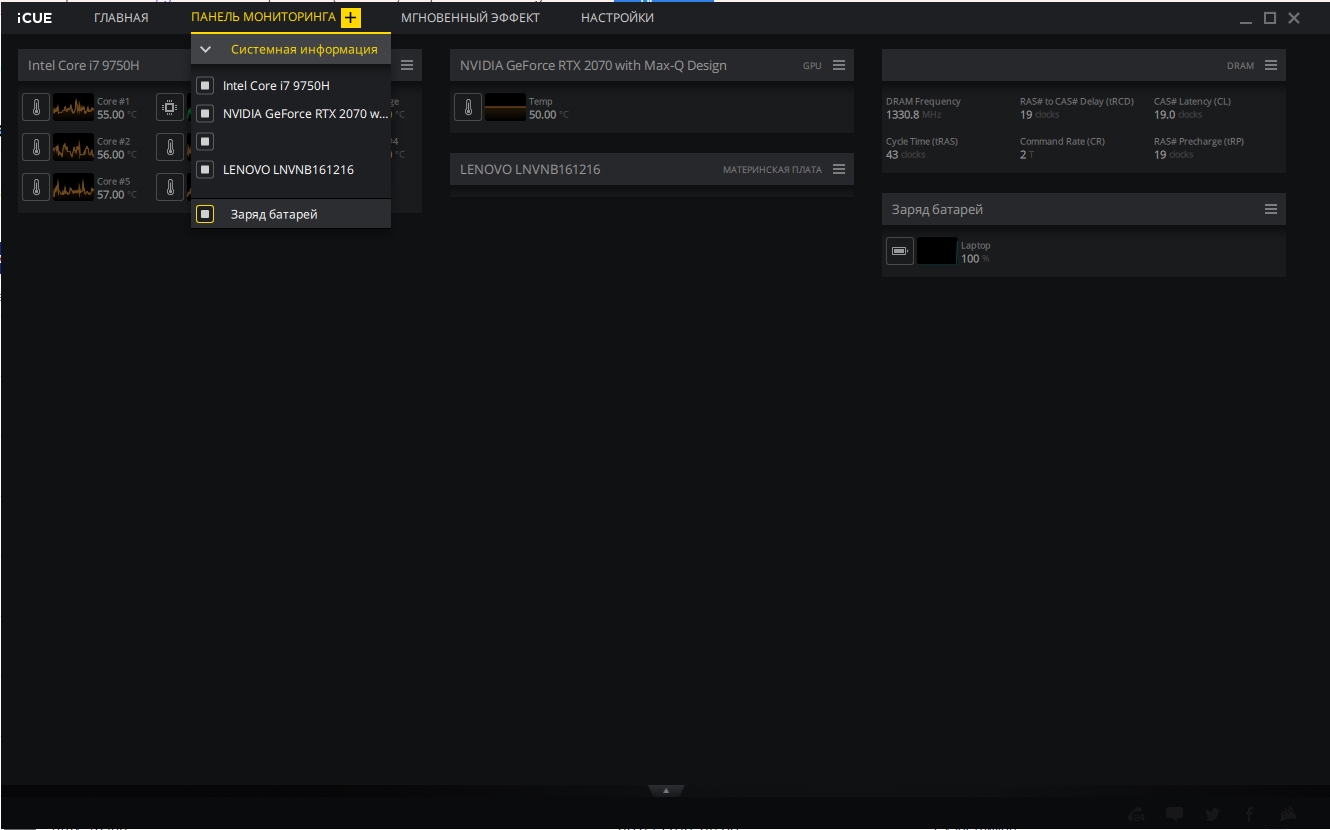Image resolution: width=1330 pixels, height=830 pixels.
Task: Click the yellow plus icon after Панель мониторинга
Action: pos(350,18)
